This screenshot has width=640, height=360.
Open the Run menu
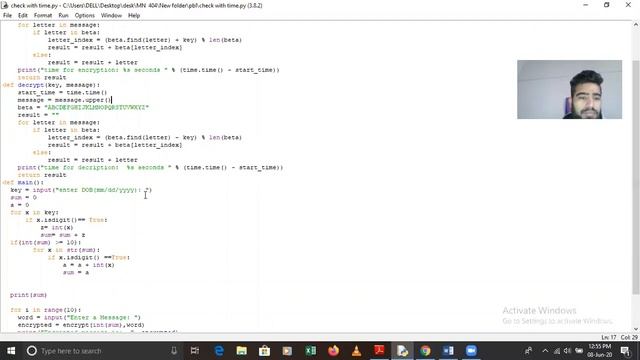click(63, 16)
